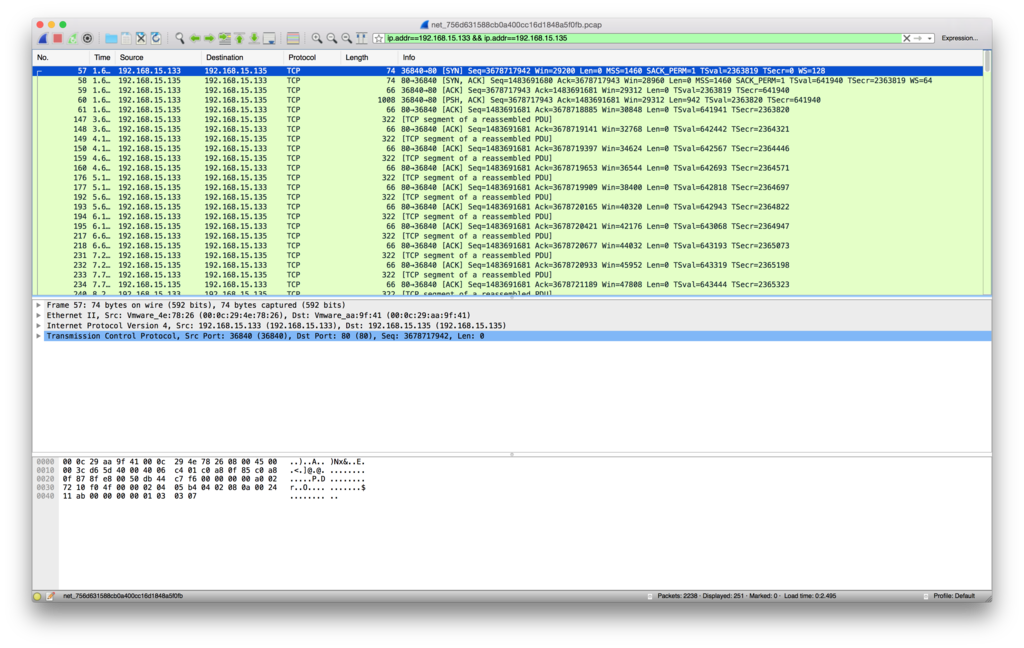Open the Find Packet tool

[178, 38]
